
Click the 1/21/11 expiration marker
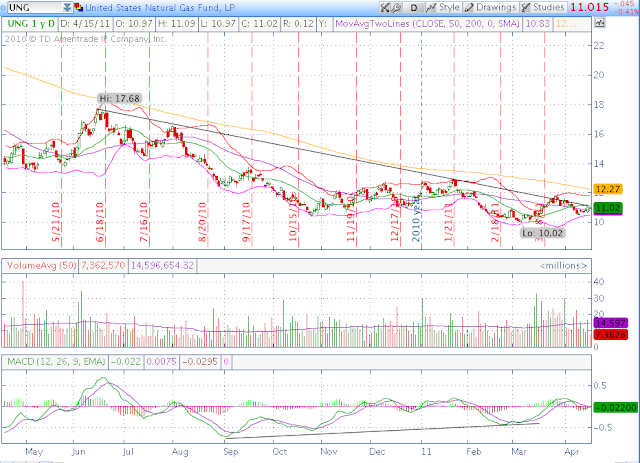click(x=449, y=222)
